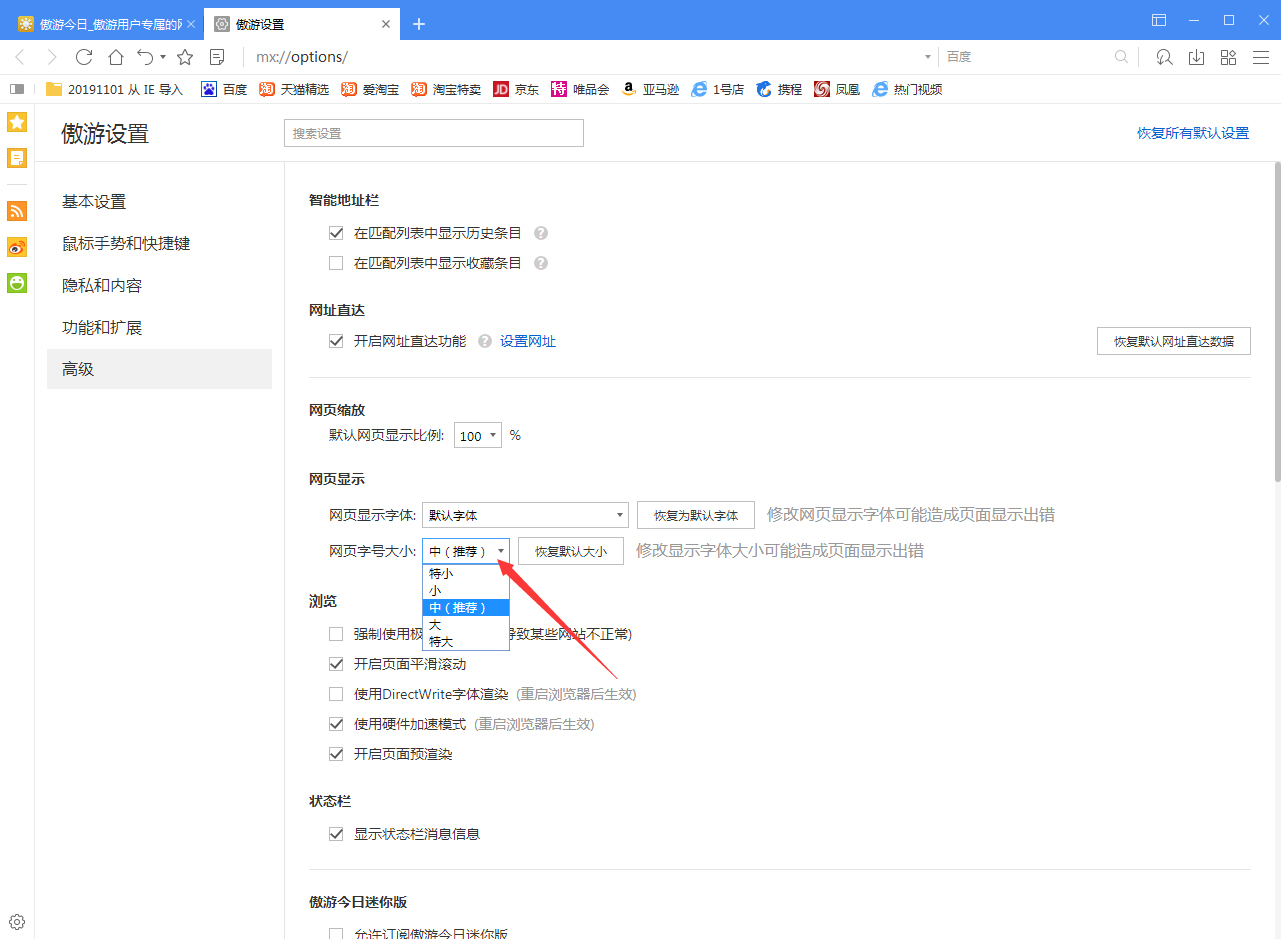Open the Maxnote notes sidebar panel
The width and height of the screenshot is (1281, 939).
[16, 157]
